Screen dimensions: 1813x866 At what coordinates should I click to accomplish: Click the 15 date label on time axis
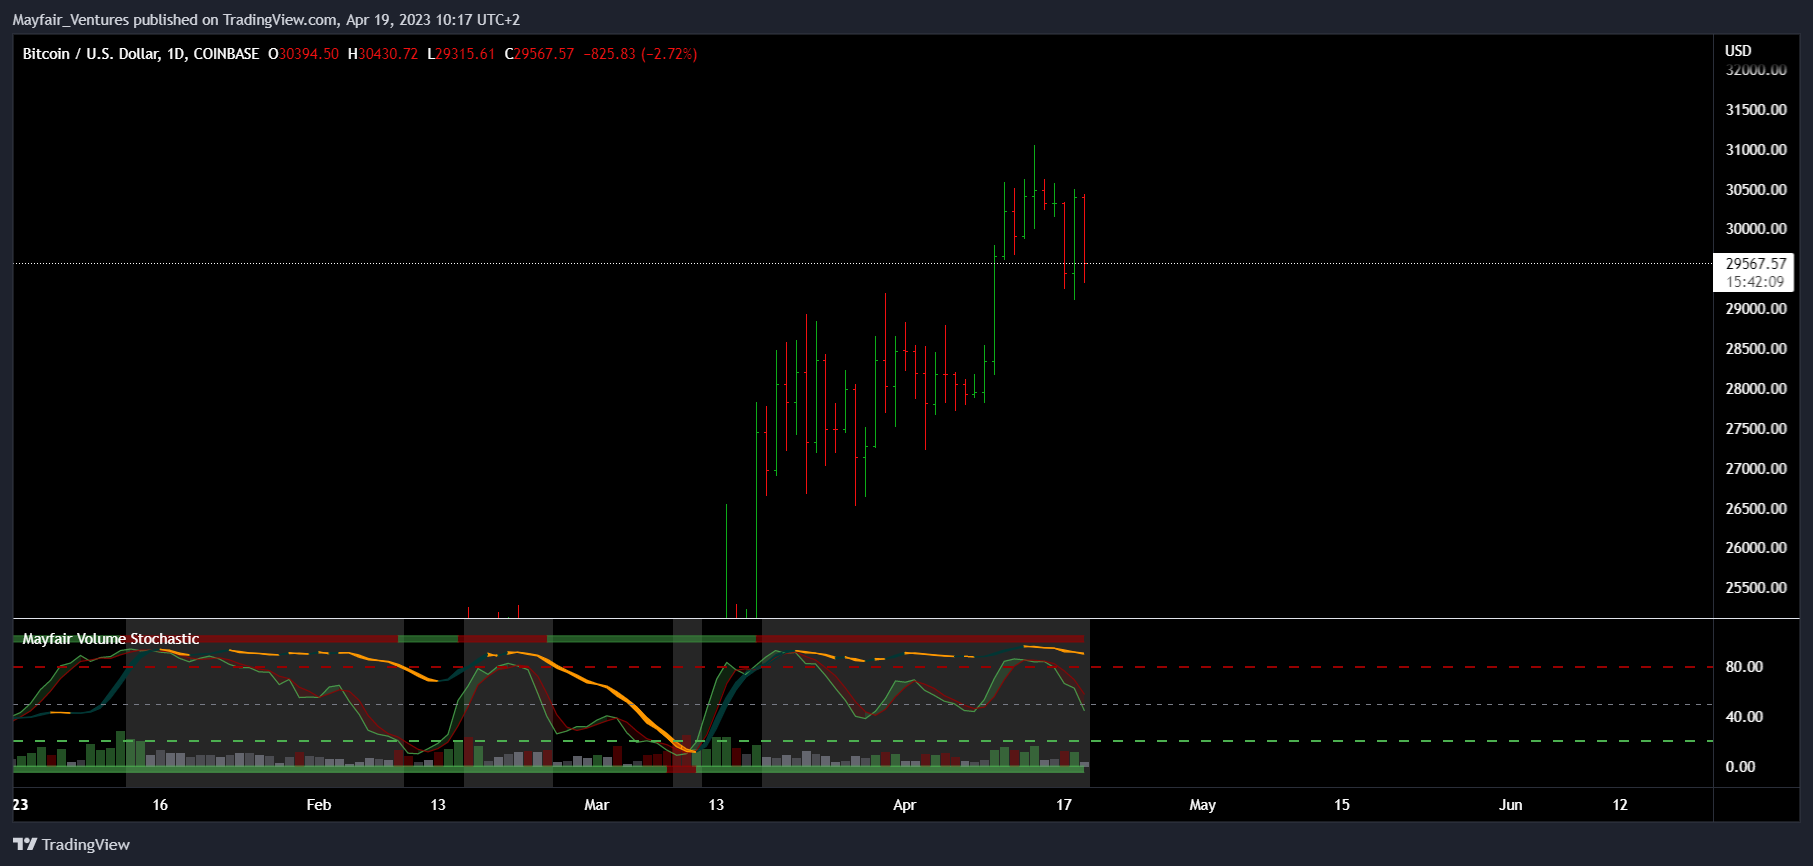1342,805
